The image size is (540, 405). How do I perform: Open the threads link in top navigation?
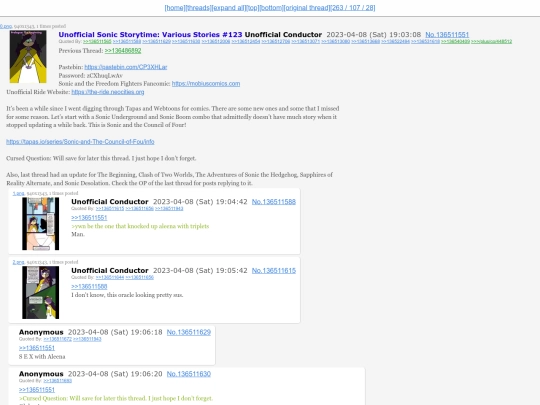198,8
